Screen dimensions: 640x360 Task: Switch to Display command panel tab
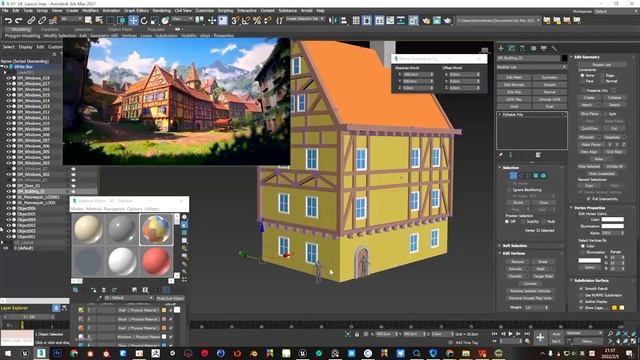click(x=543, y=48)
